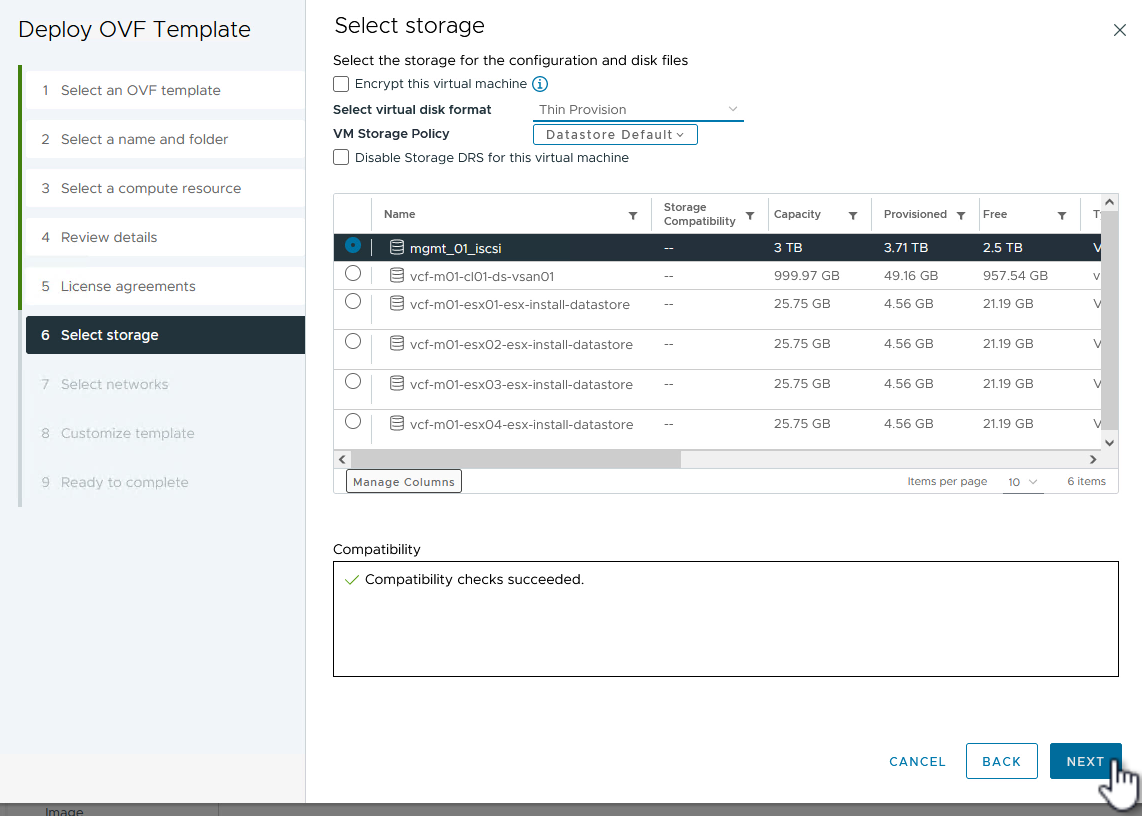Click the horizontal table scrollbar
Viewport: 1142px width, 816px height.
coord(516,459)
